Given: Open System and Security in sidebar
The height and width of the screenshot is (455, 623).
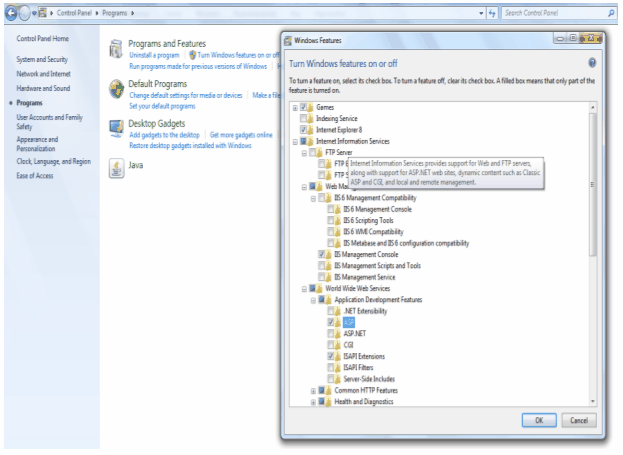Looking at the screenshot, I should (x=42, y=59).
